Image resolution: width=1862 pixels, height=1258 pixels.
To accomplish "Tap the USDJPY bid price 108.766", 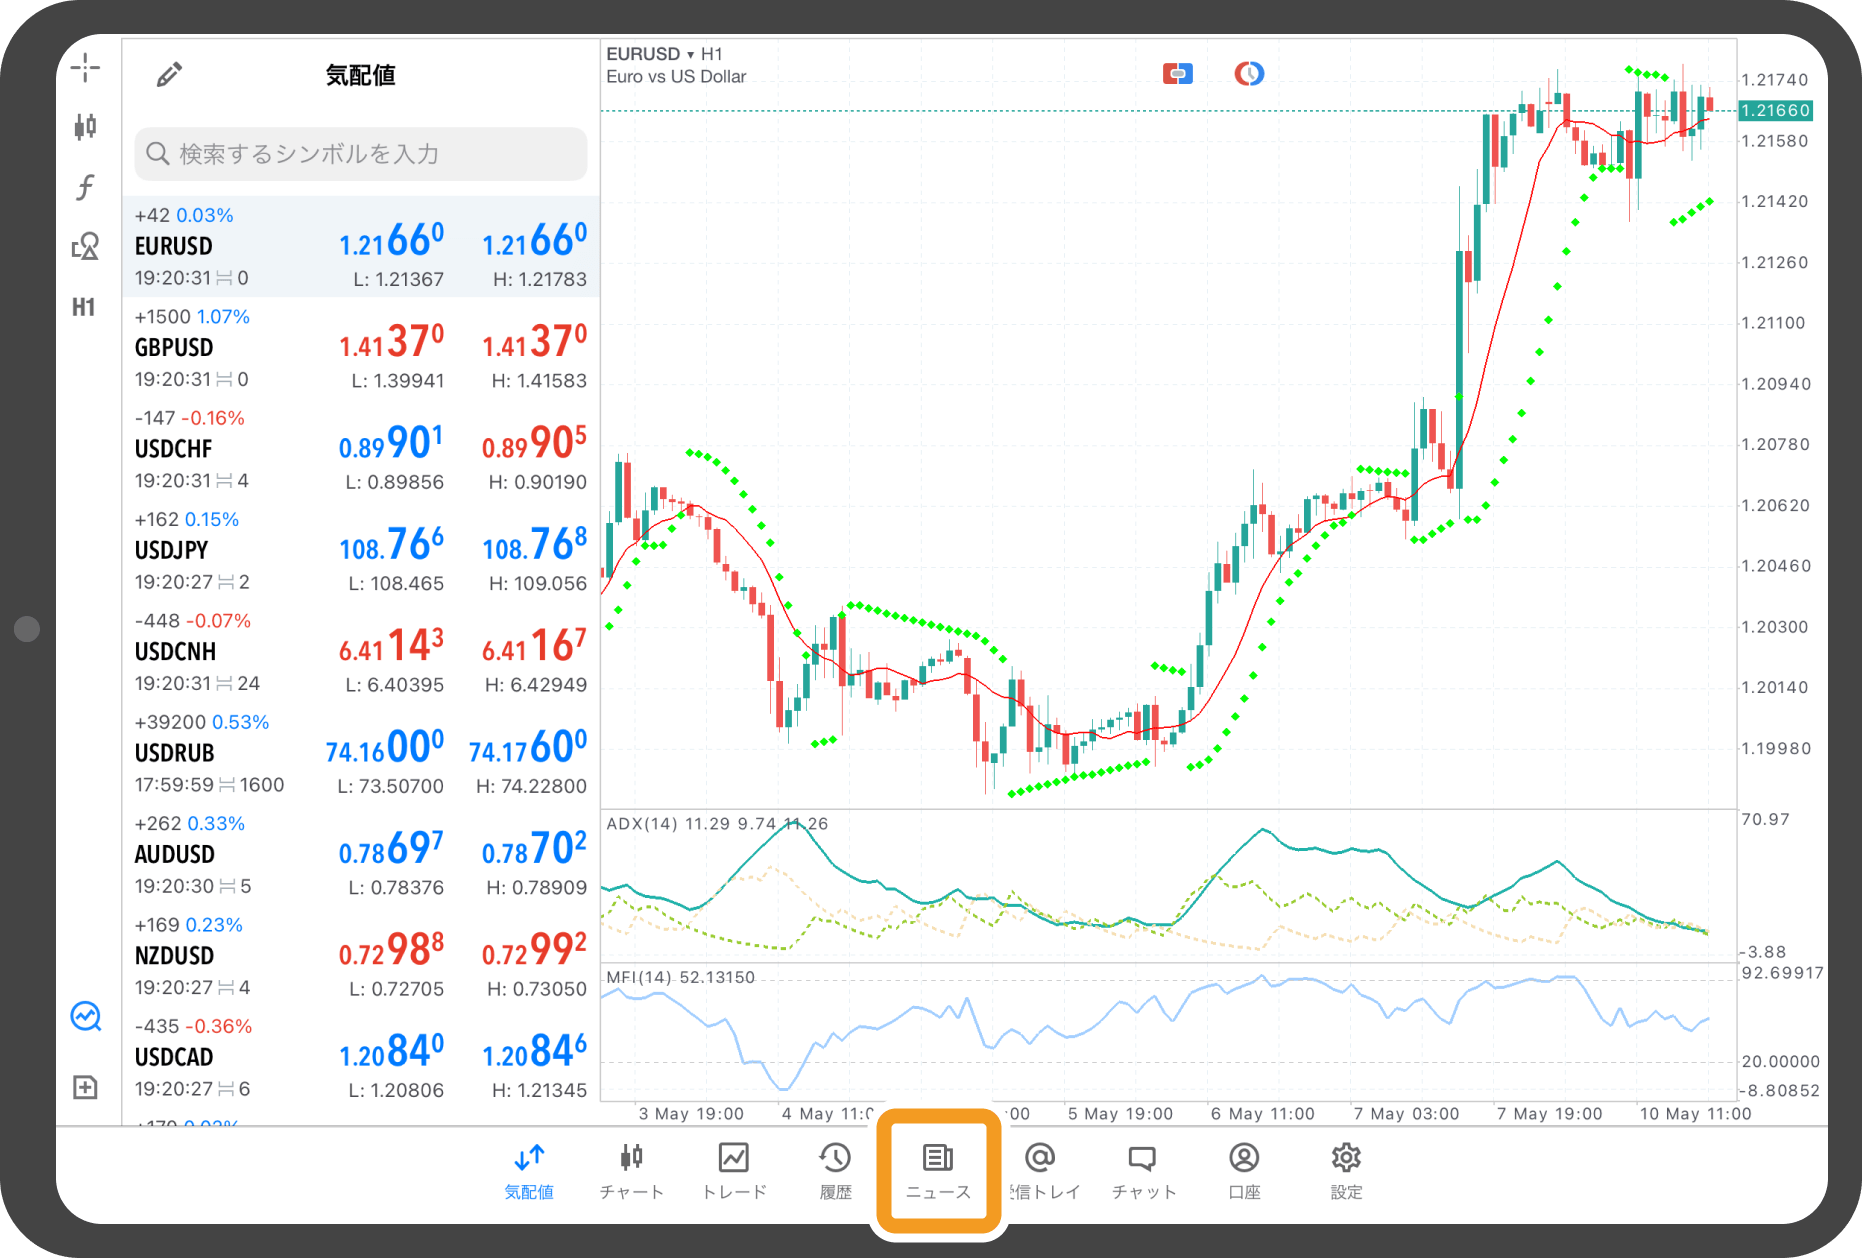I will (391, 546).
